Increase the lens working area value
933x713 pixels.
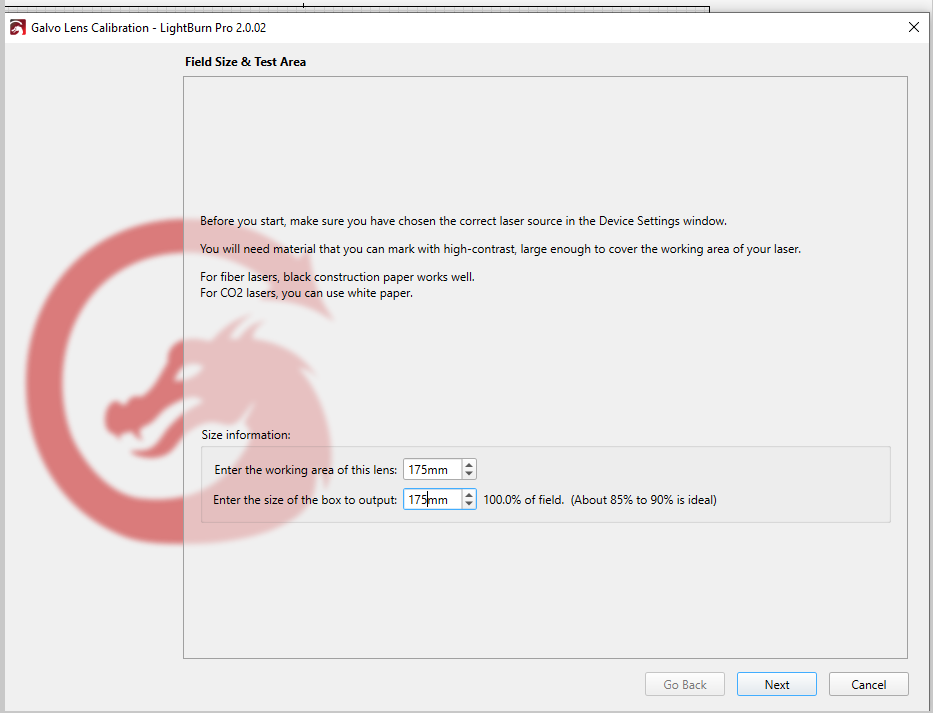coord(469,464)
